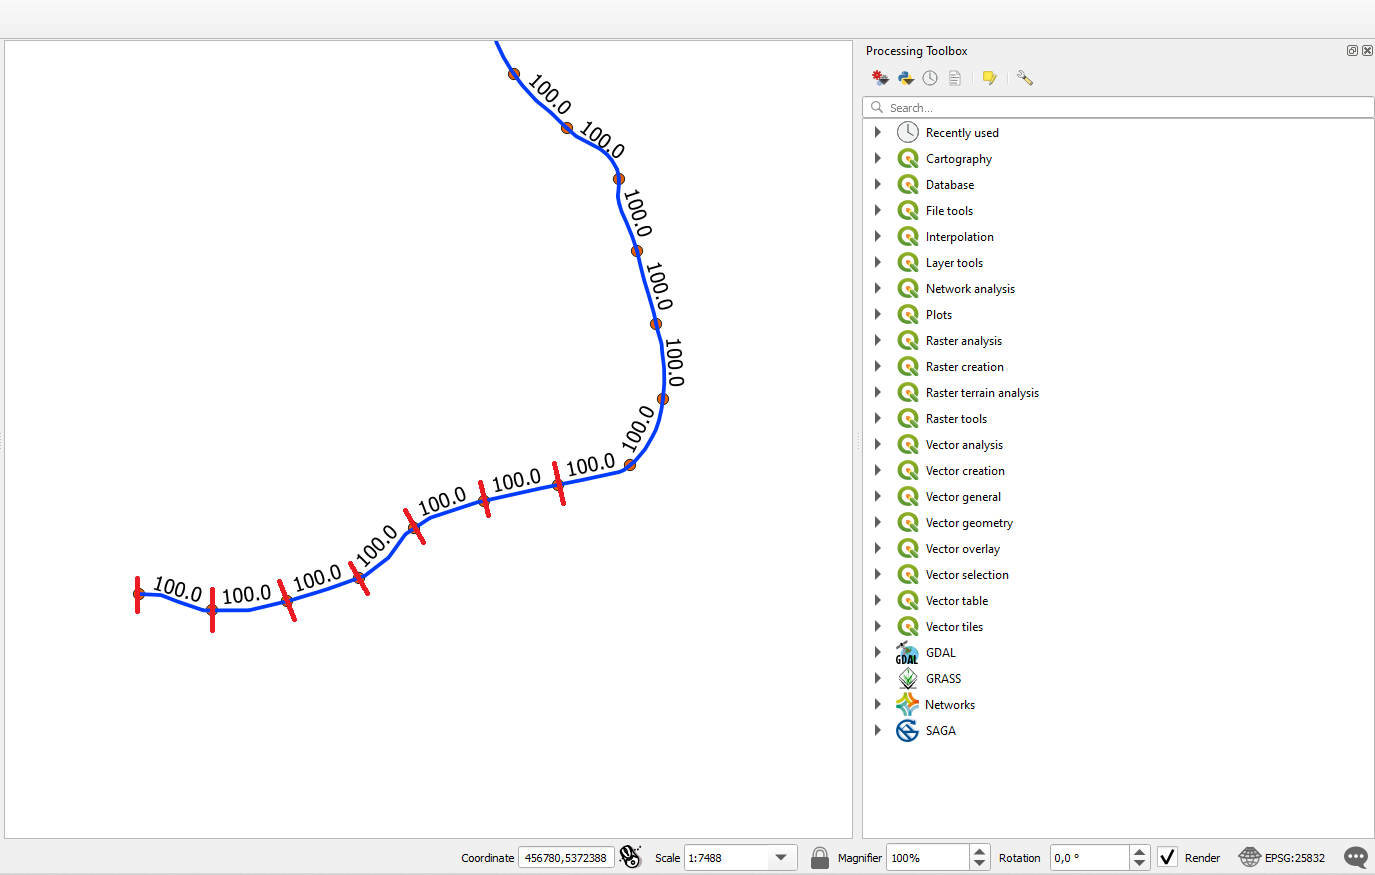
Task: Select Raster analysis tree item
Action: (x=964, y=341)
